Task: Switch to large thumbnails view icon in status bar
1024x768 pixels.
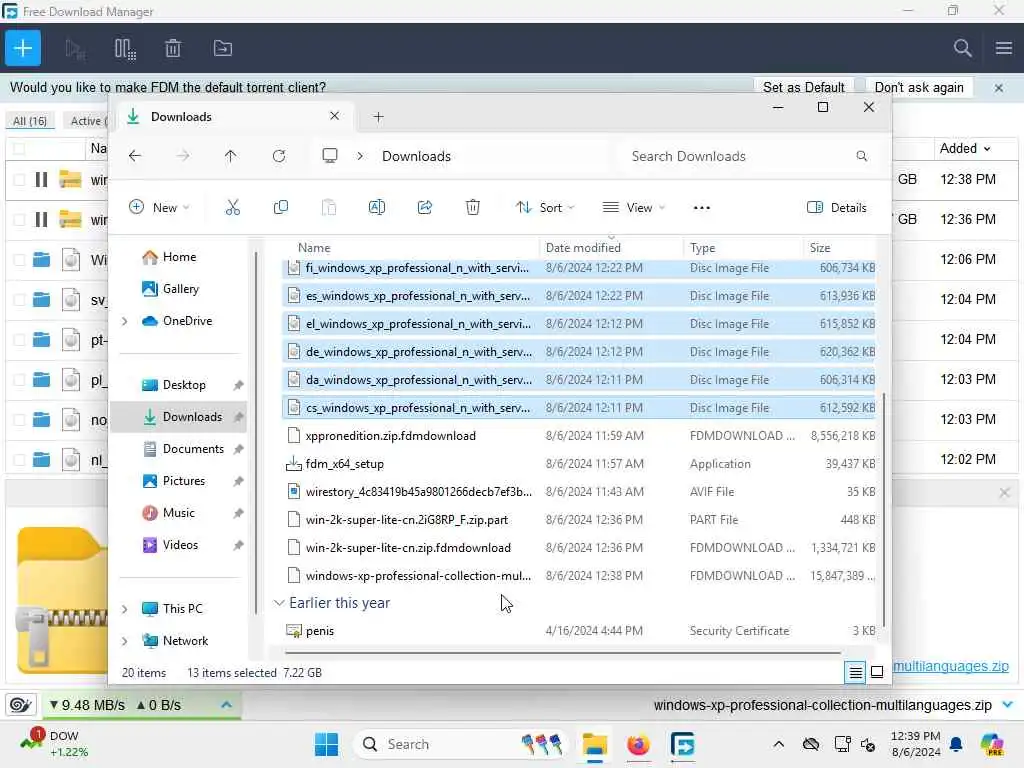Action: (877, 672)
